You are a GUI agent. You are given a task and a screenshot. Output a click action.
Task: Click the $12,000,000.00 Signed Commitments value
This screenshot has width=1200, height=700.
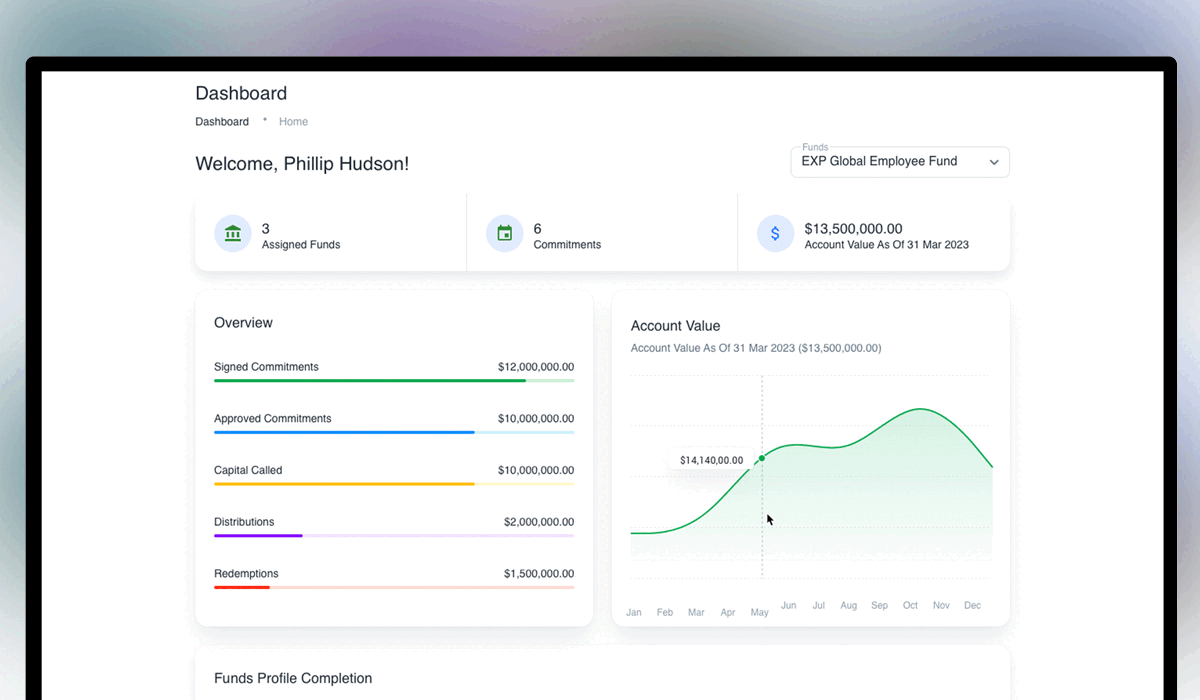click(536, 367)
